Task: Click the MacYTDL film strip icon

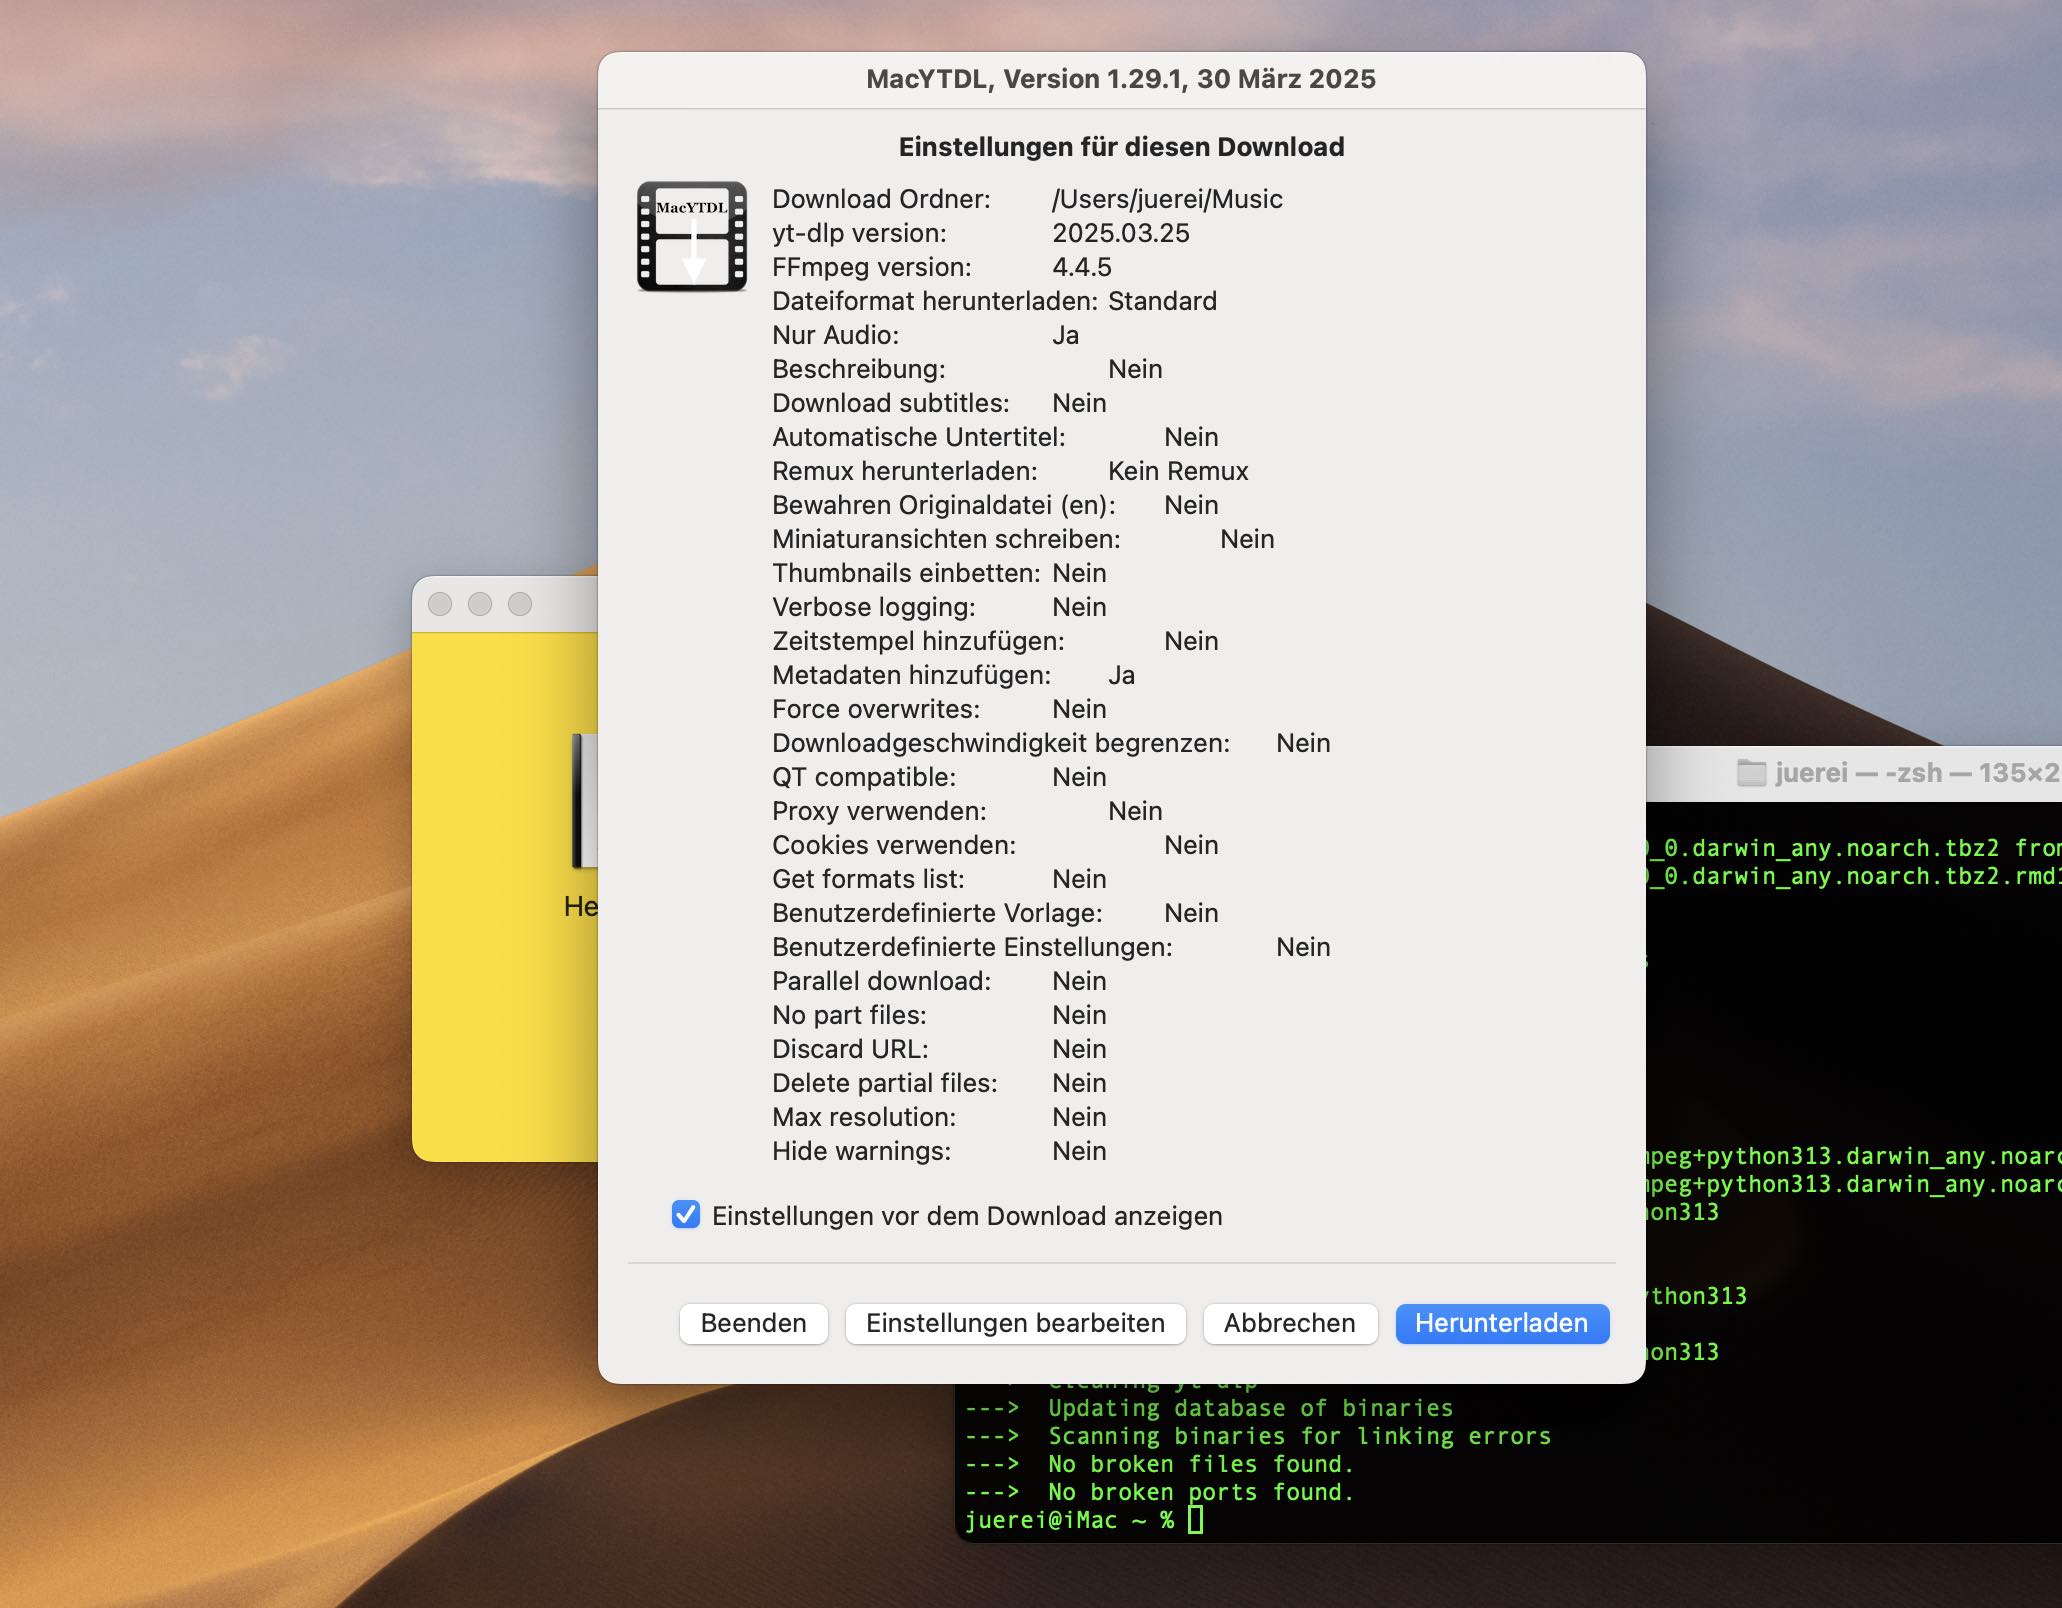Action: 692,236
